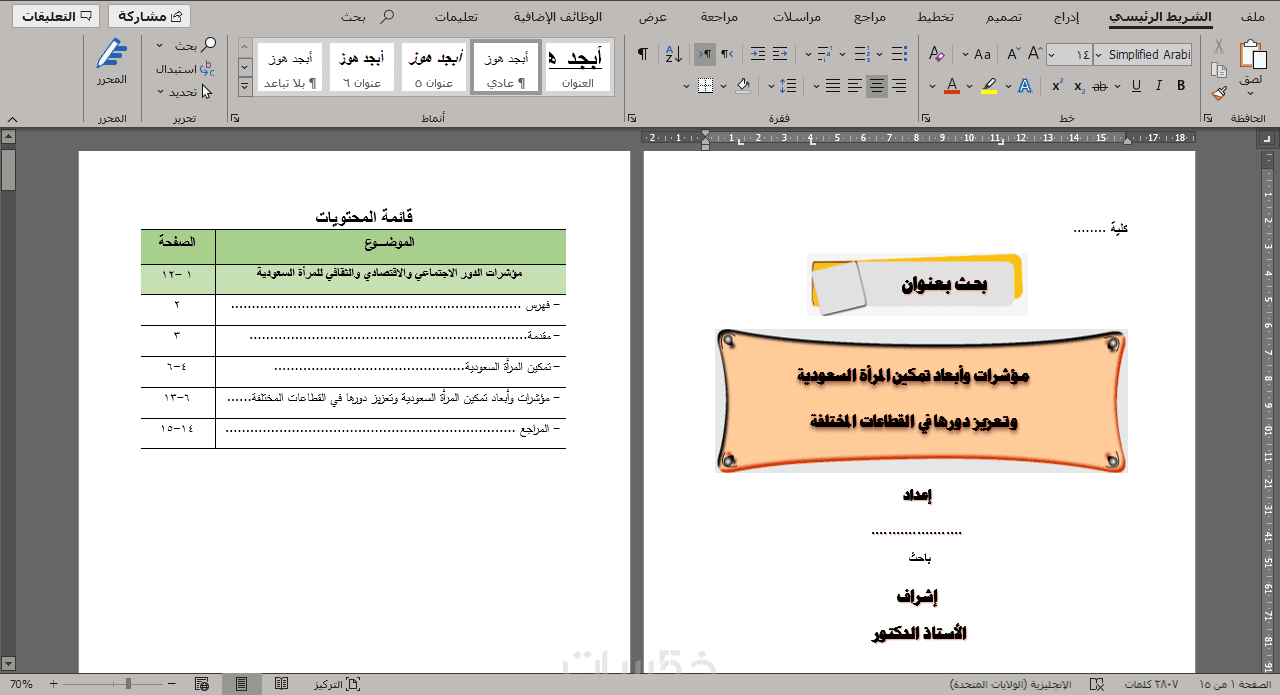Click the search (بحث) box in title bar
The width and height of the screenshot is (1280, 695).
pos(367,17)
